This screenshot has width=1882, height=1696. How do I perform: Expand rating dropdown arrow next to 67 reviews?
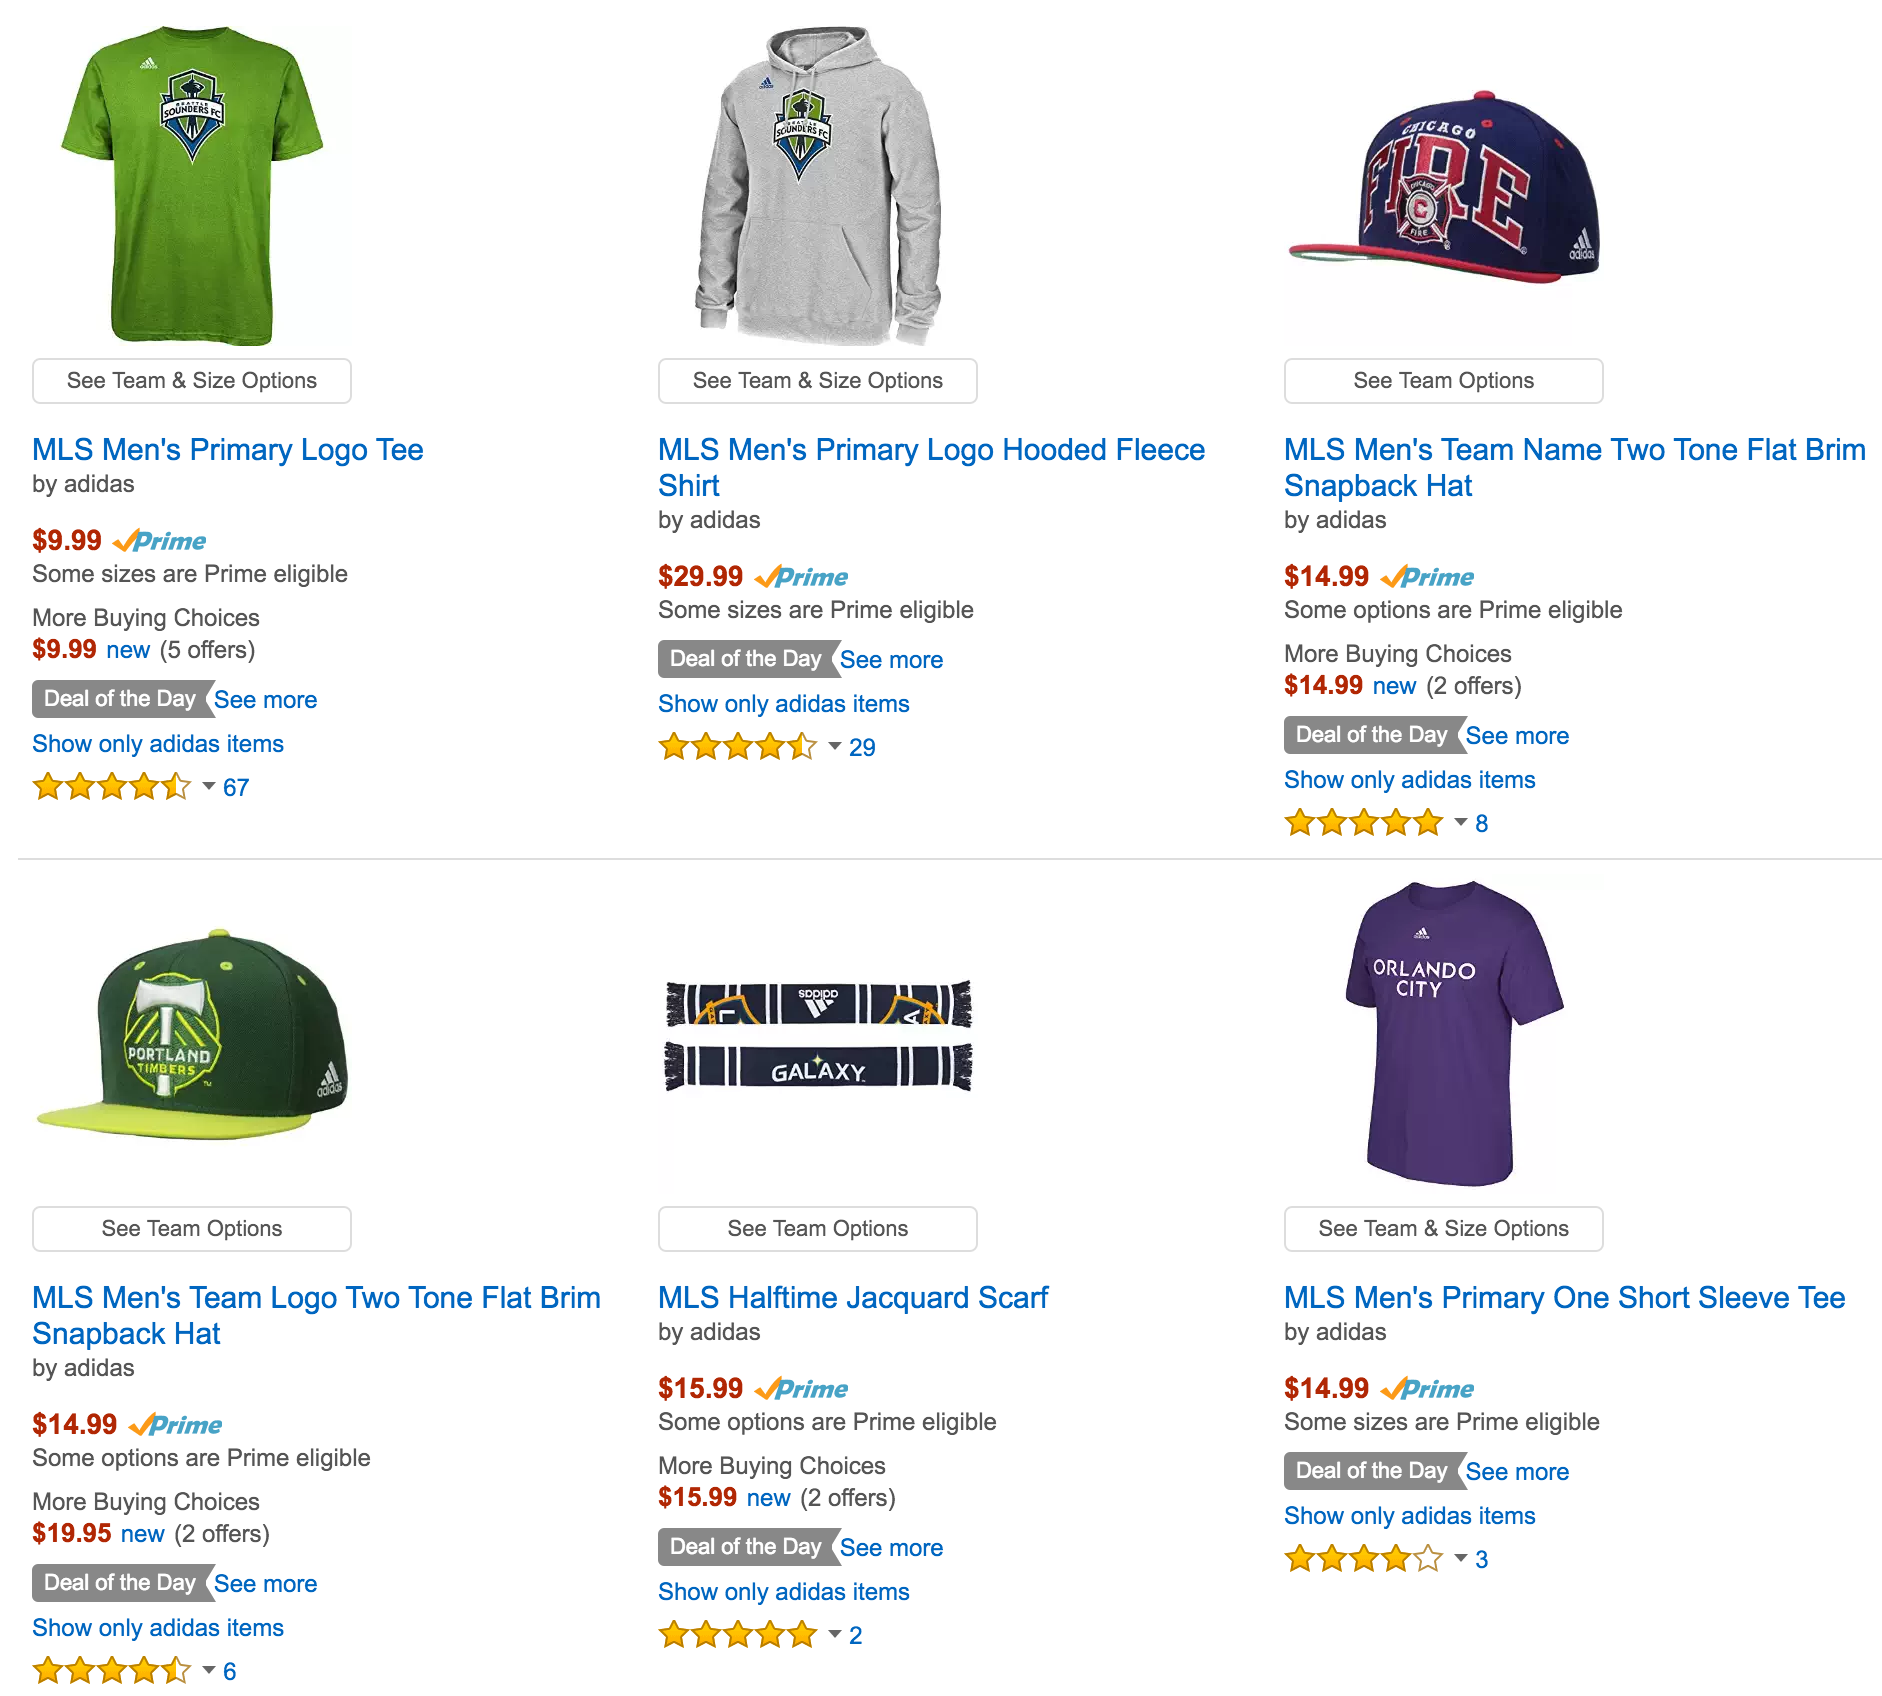click(209, 786)
